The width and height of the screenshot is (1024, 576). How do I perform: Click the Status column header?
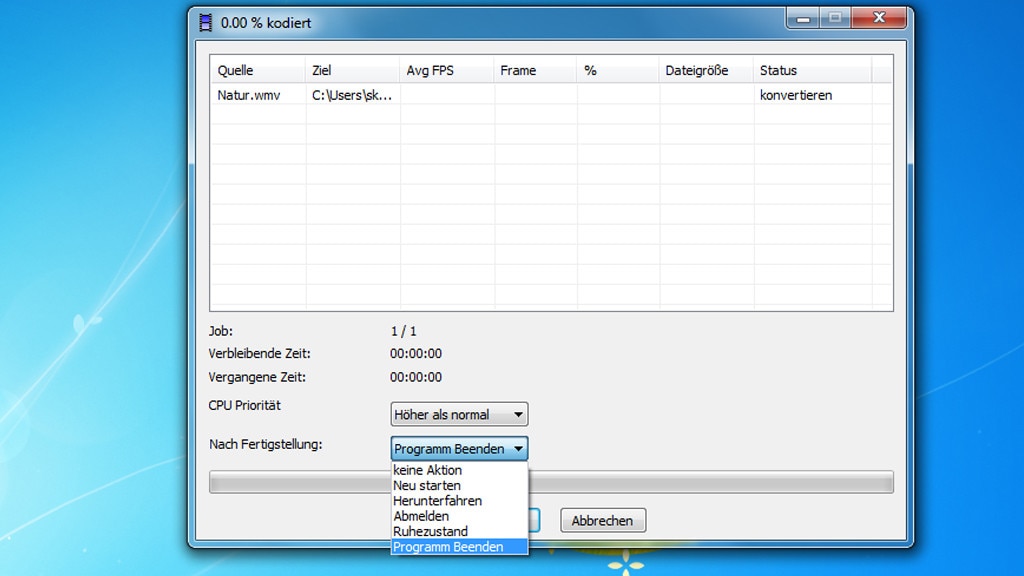[812, 70]
